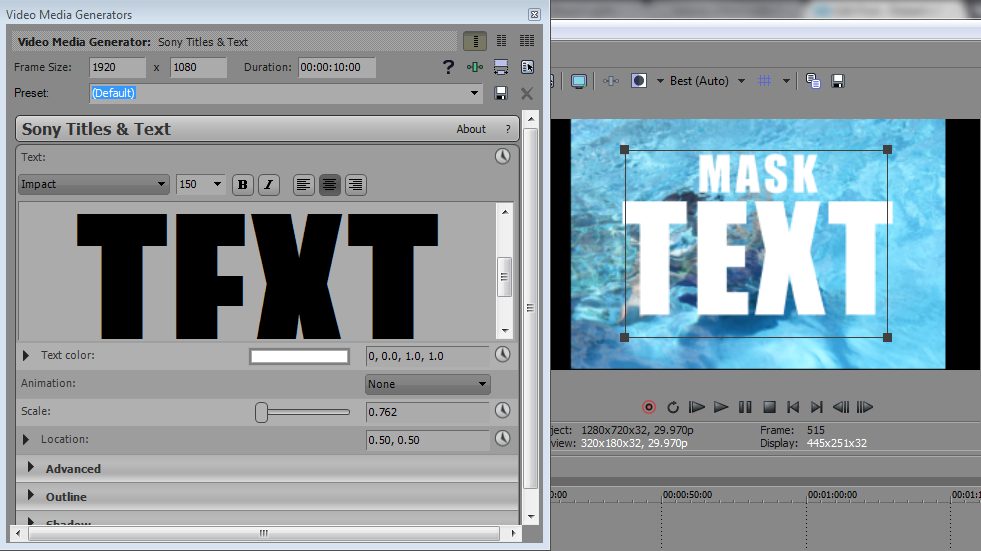The height and width of the screenshot is (551, 981).
Task: Toggle italic text formatting
Action: click(268, 185)
